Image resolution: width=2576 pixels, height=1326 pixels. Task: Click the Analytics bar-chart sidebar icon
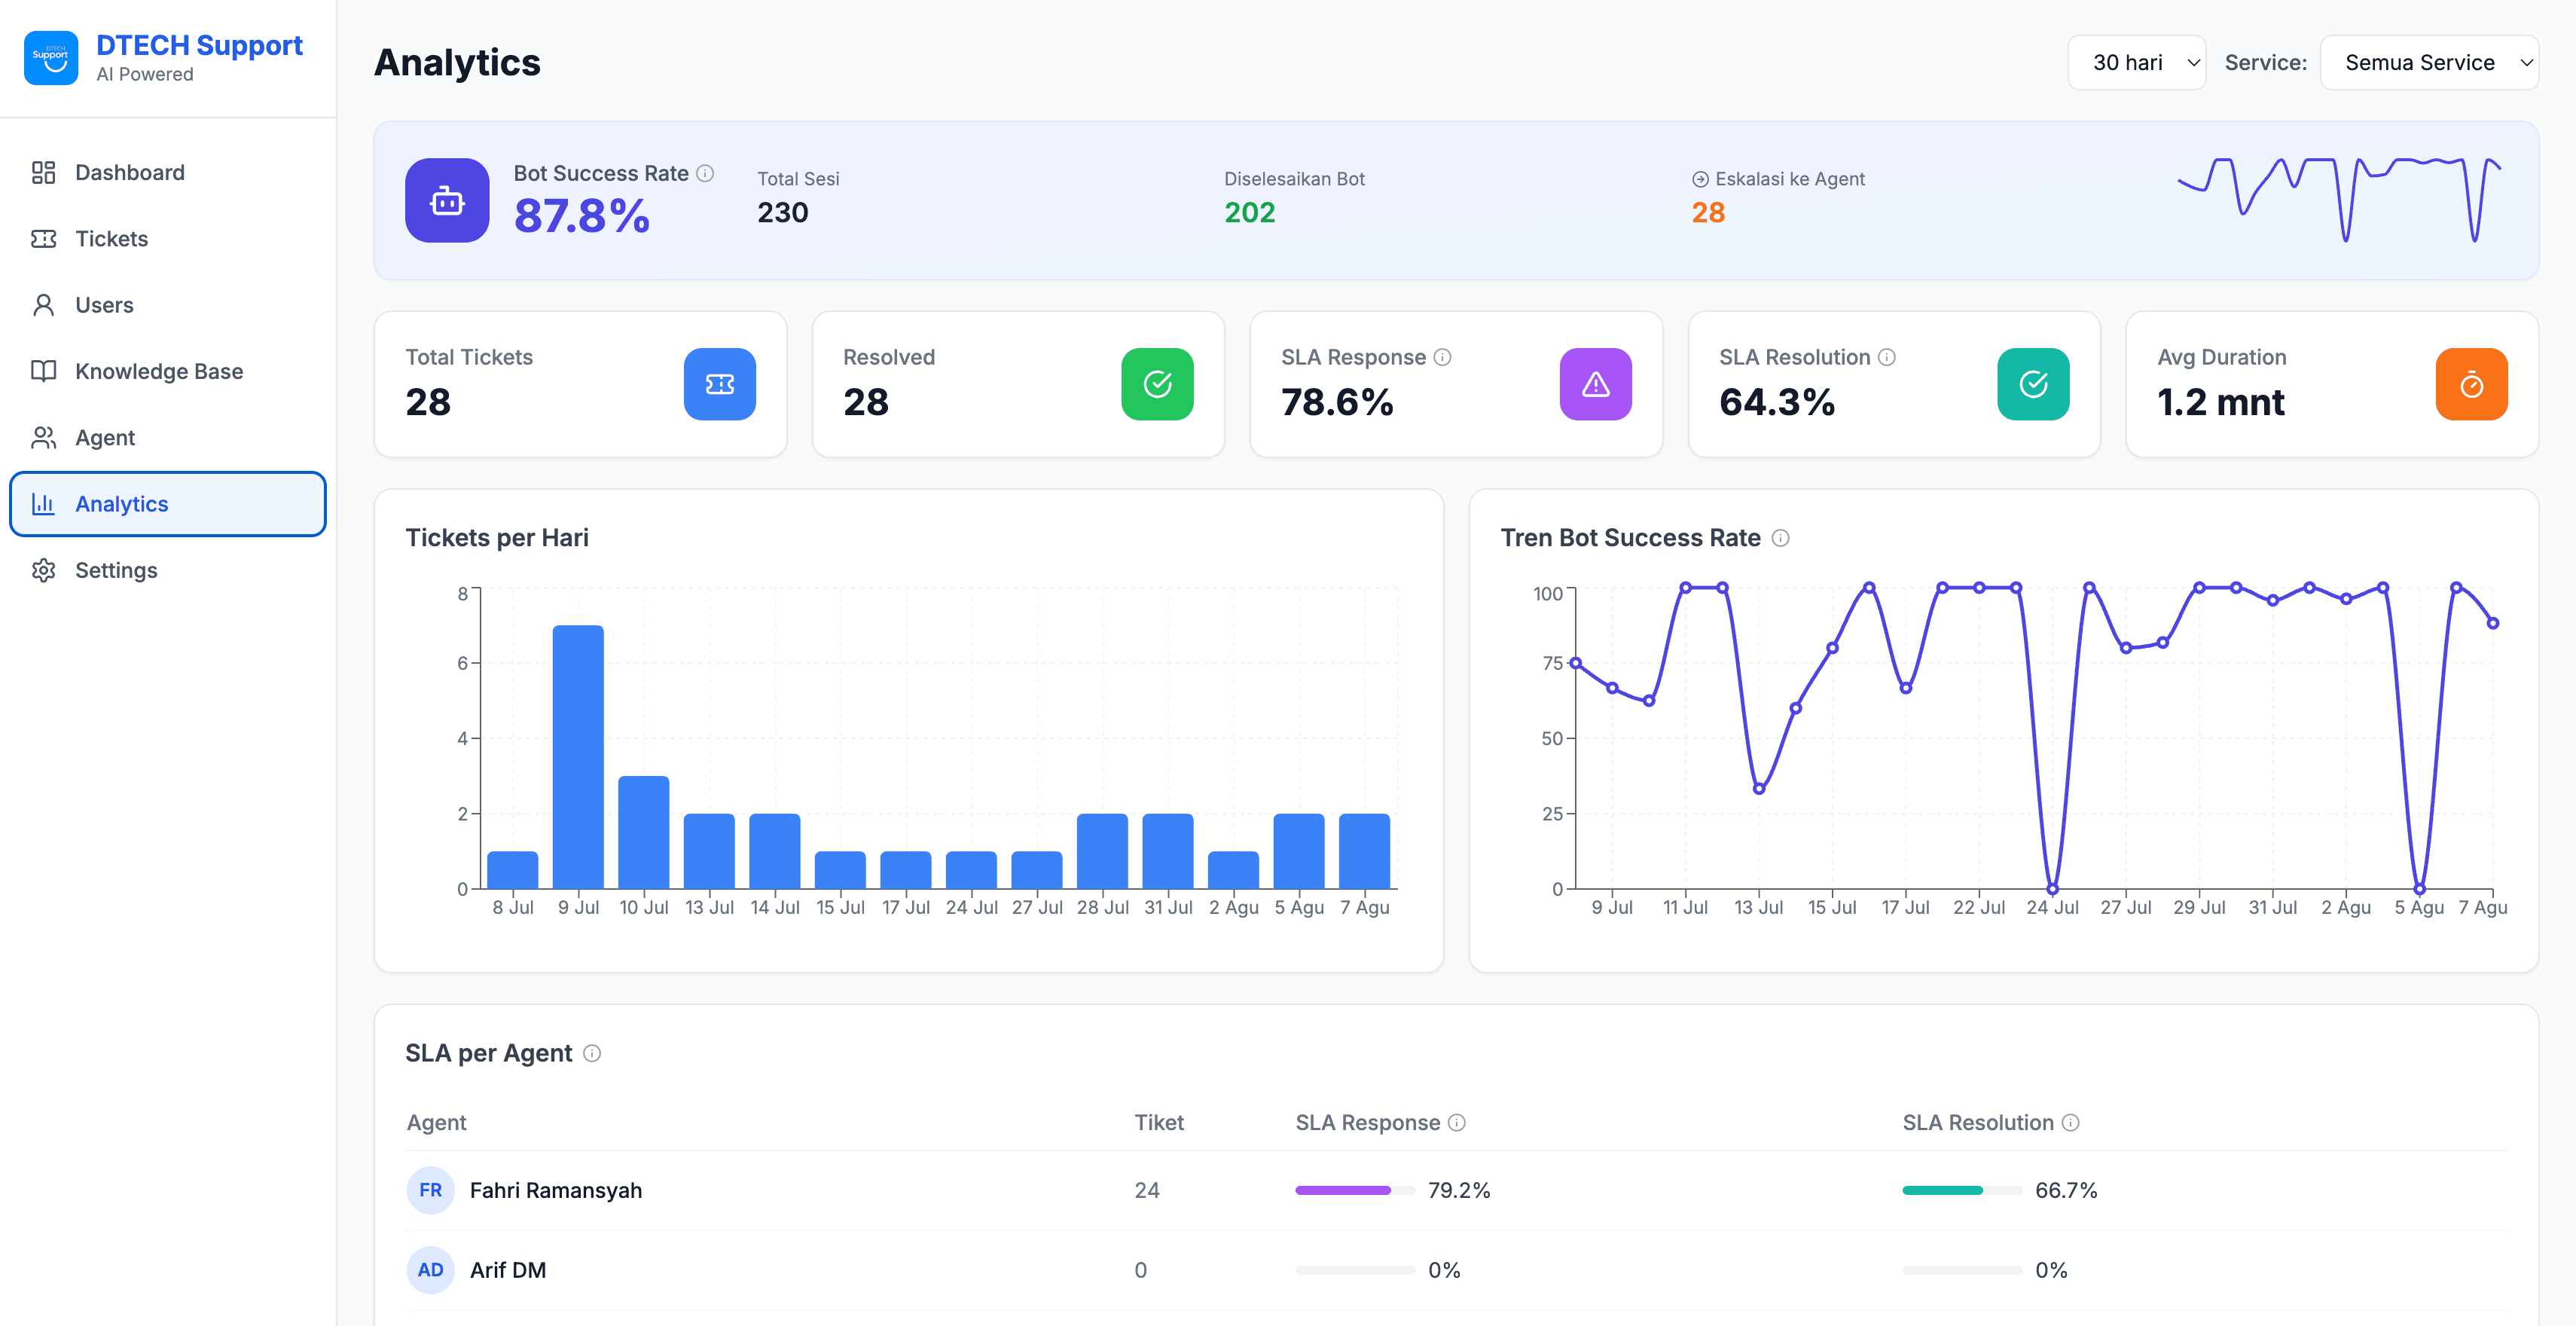pyautogui.click(x=43, y=504)
